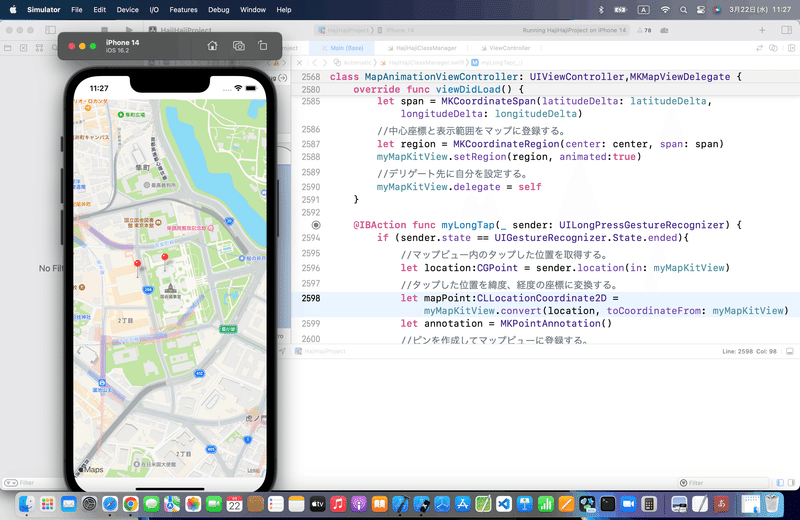Open the source control navigator icon
Screen dimensions: 800x520
pos(23,48)
